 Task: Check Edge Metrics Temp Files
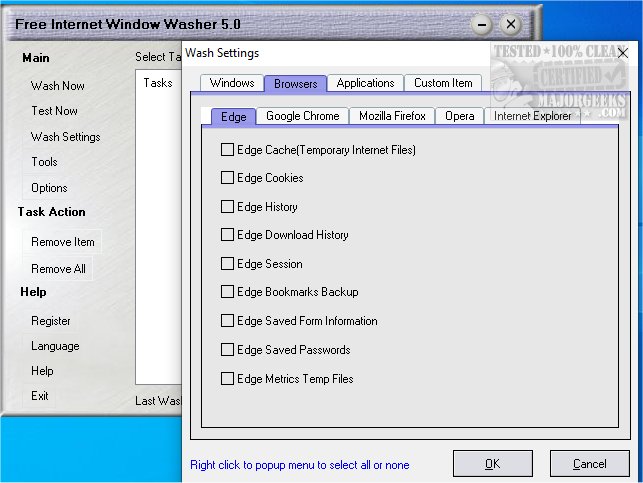click(x=227, y=378)
